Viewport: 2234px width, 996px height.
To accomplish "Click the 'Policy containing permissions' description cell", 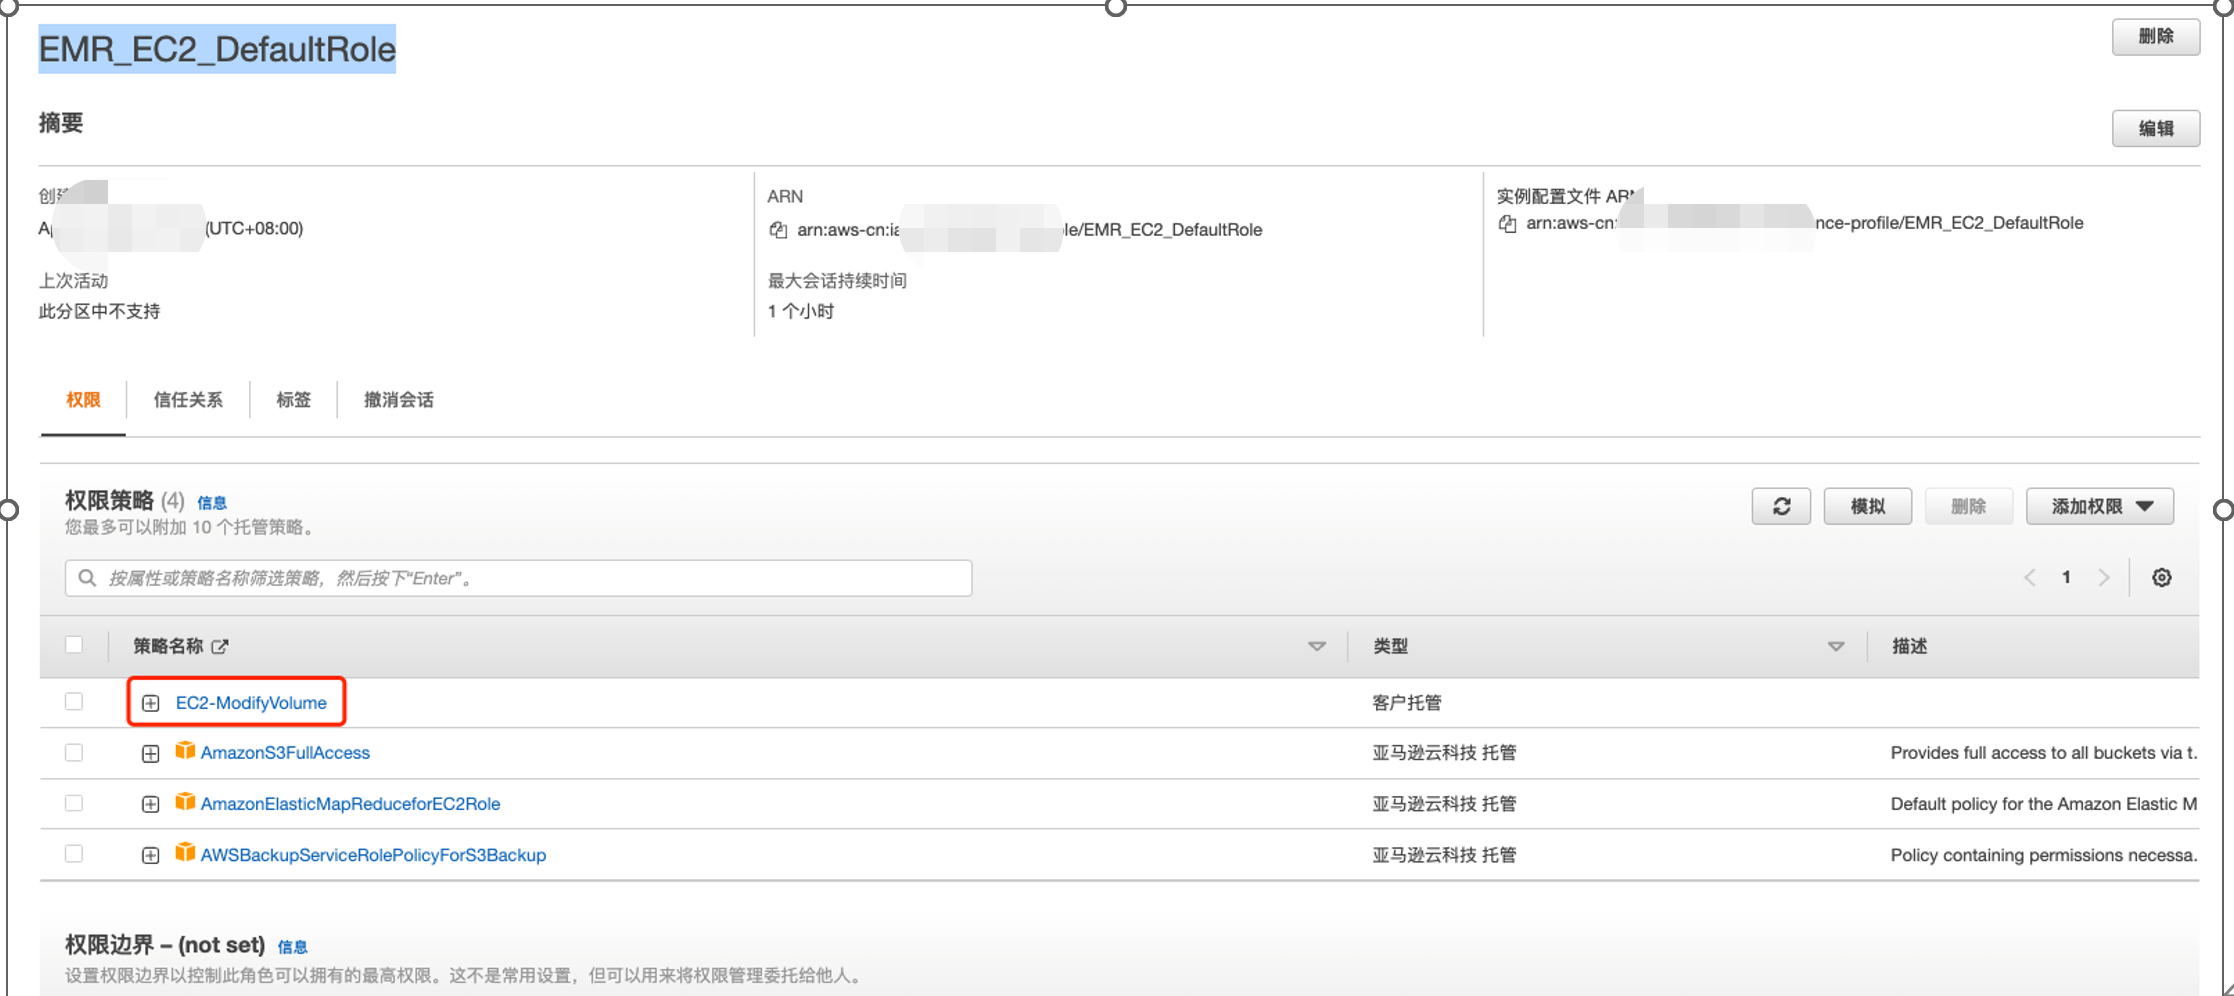I will (2043, 855).
